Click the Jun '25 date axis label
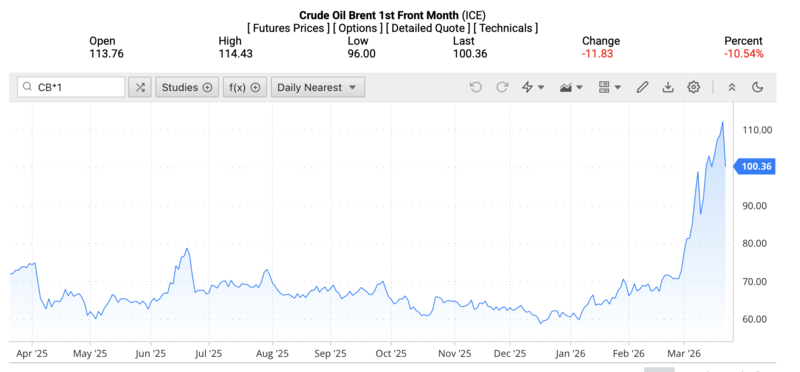 pos(151,353)
